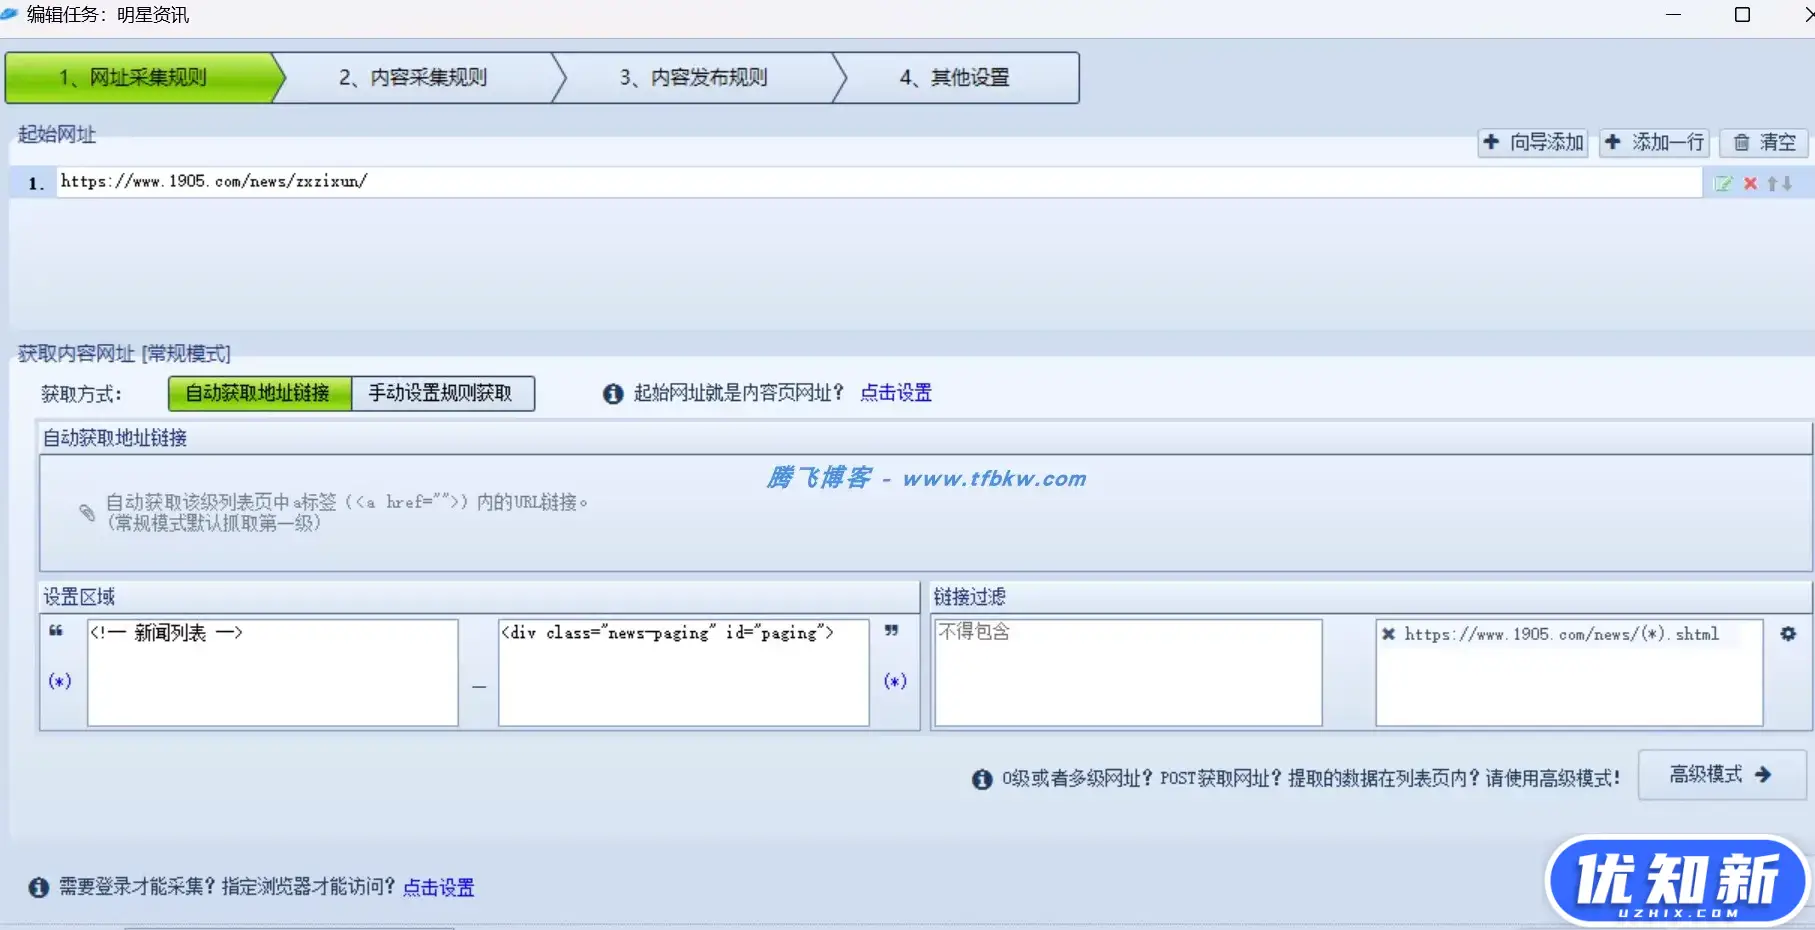The width and height of the screenshot is (1815, 930).
Task: Click the info icon next to 起始网址就是内容页网址
Action: point(613,393)
